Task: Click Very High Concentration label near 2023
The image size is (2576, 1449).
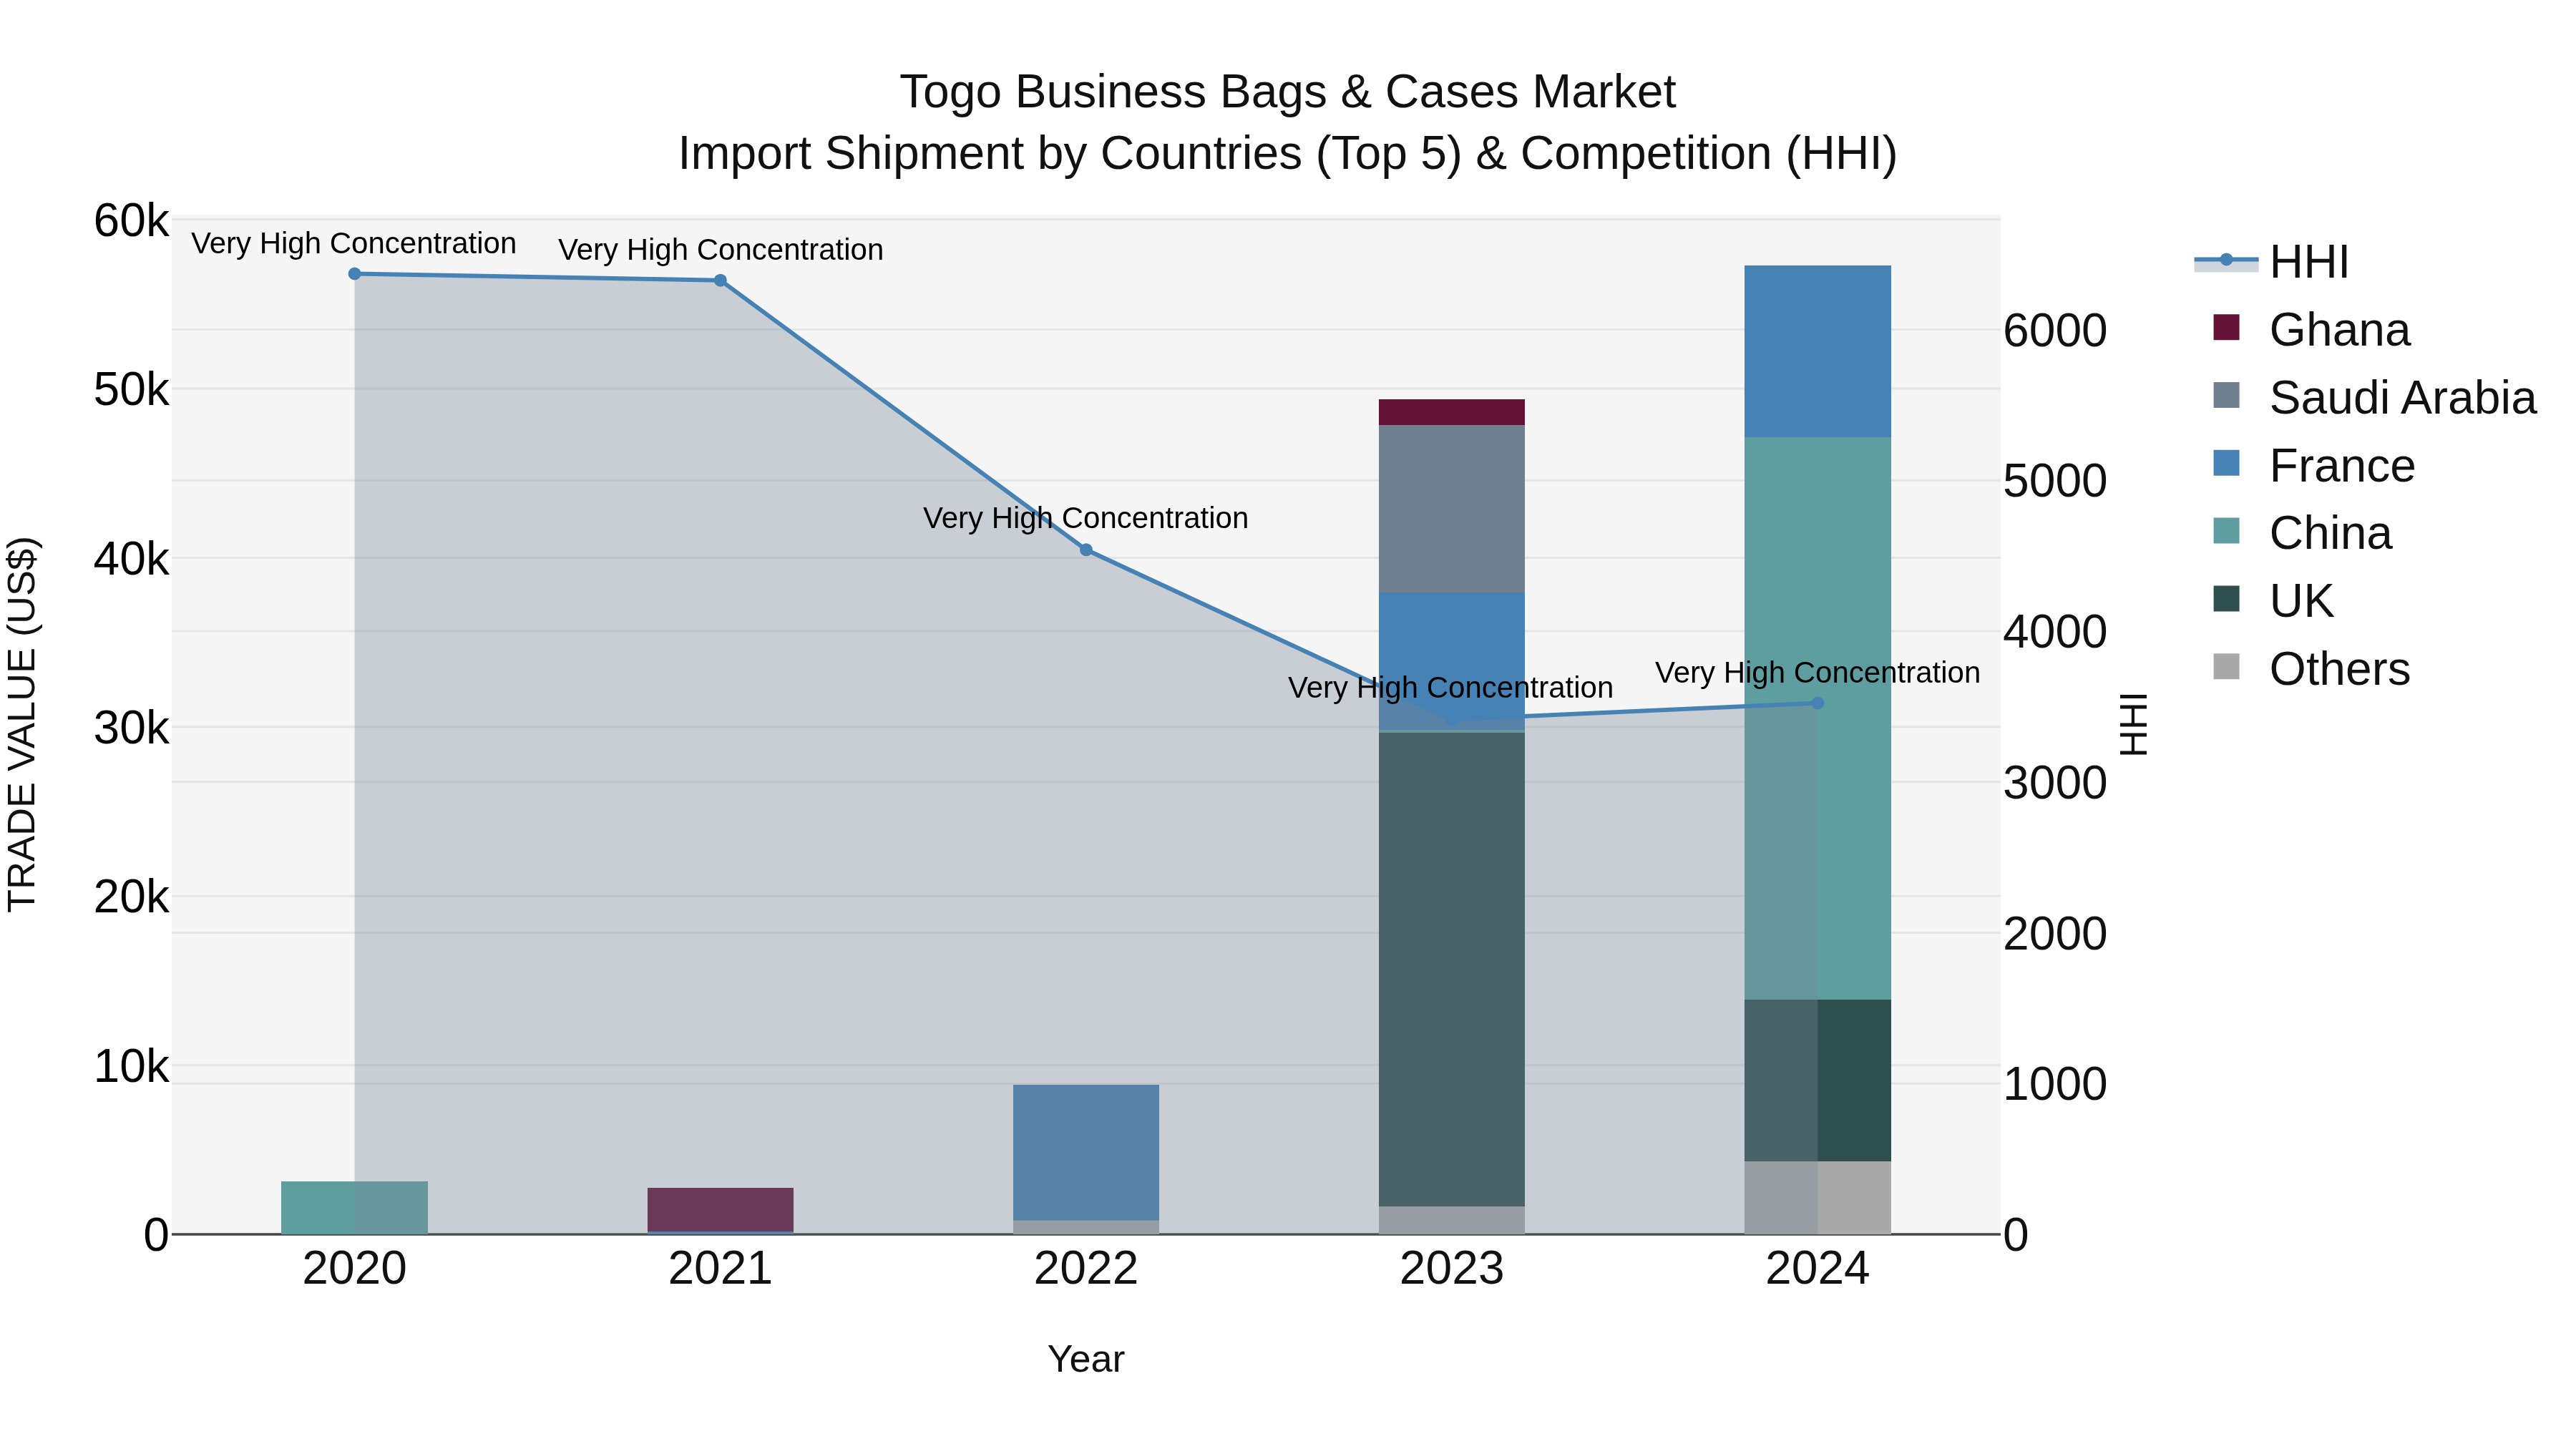Action: pos(1451,688)
